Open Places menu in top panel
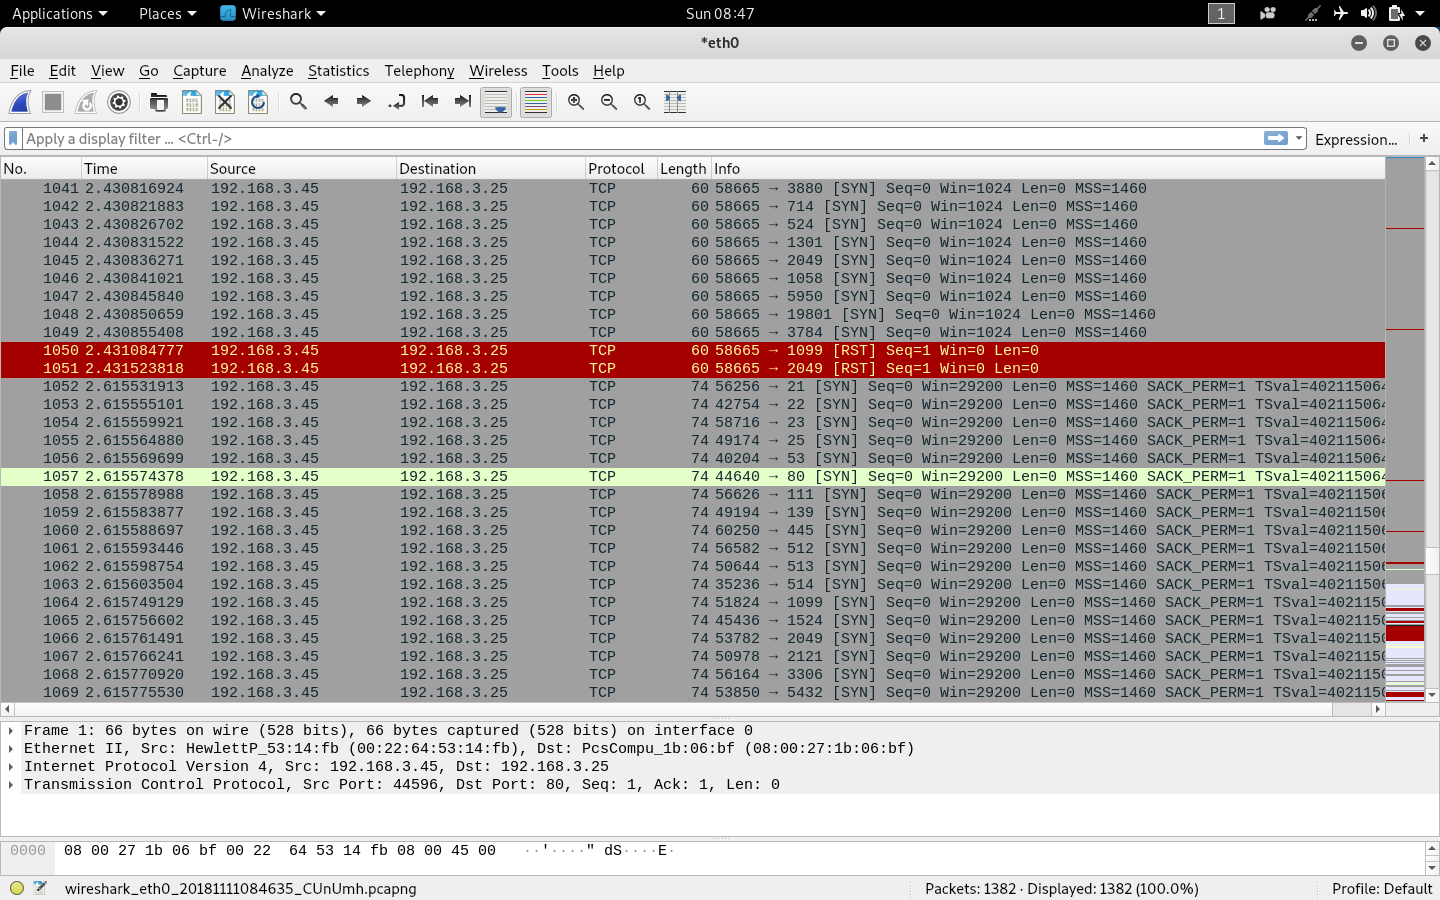Screen dimensions: 1440x900 point(167,14)
